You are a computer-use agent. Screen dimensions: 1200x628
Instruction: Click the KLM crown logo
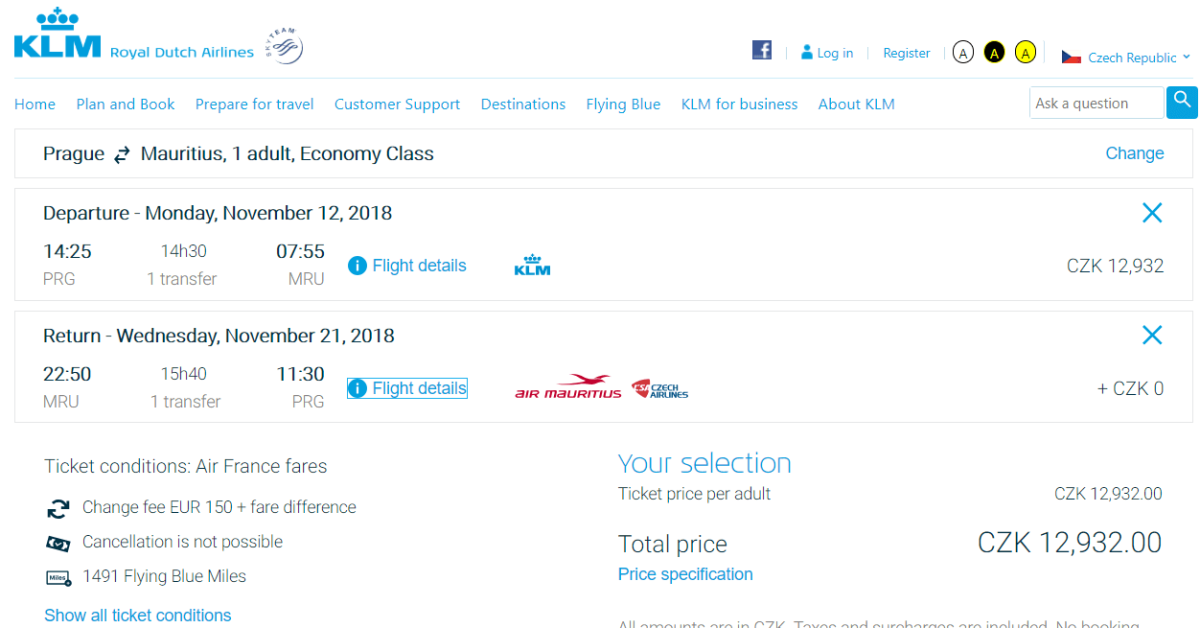point(57,33)
